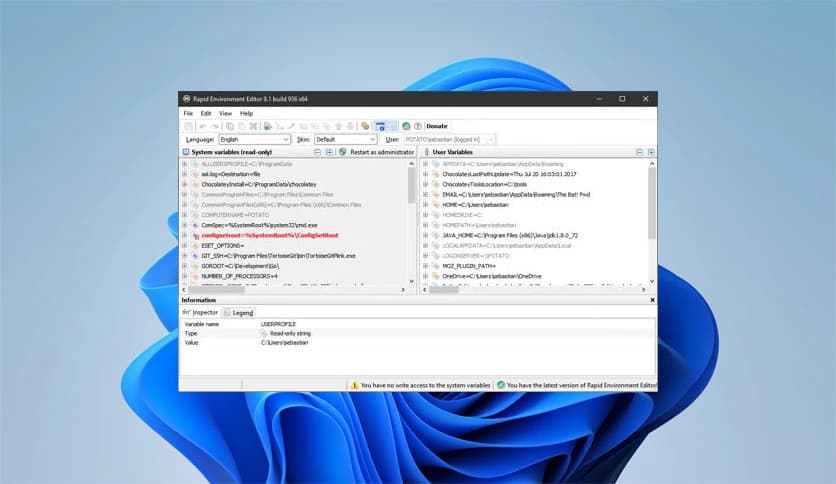Select the ChocolateyLastPathUpdate variable row
The height and width of the screenshot is (484, 836).
(509, 174)
